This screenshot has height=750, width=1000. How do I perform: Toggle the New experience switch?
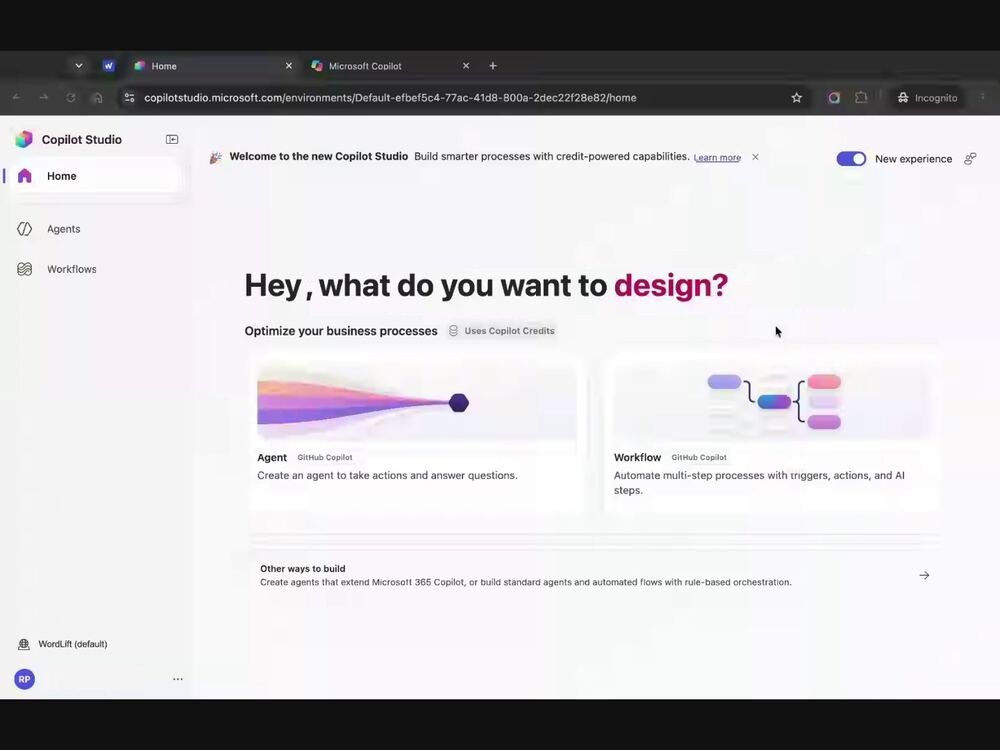[x=851, y=159]
